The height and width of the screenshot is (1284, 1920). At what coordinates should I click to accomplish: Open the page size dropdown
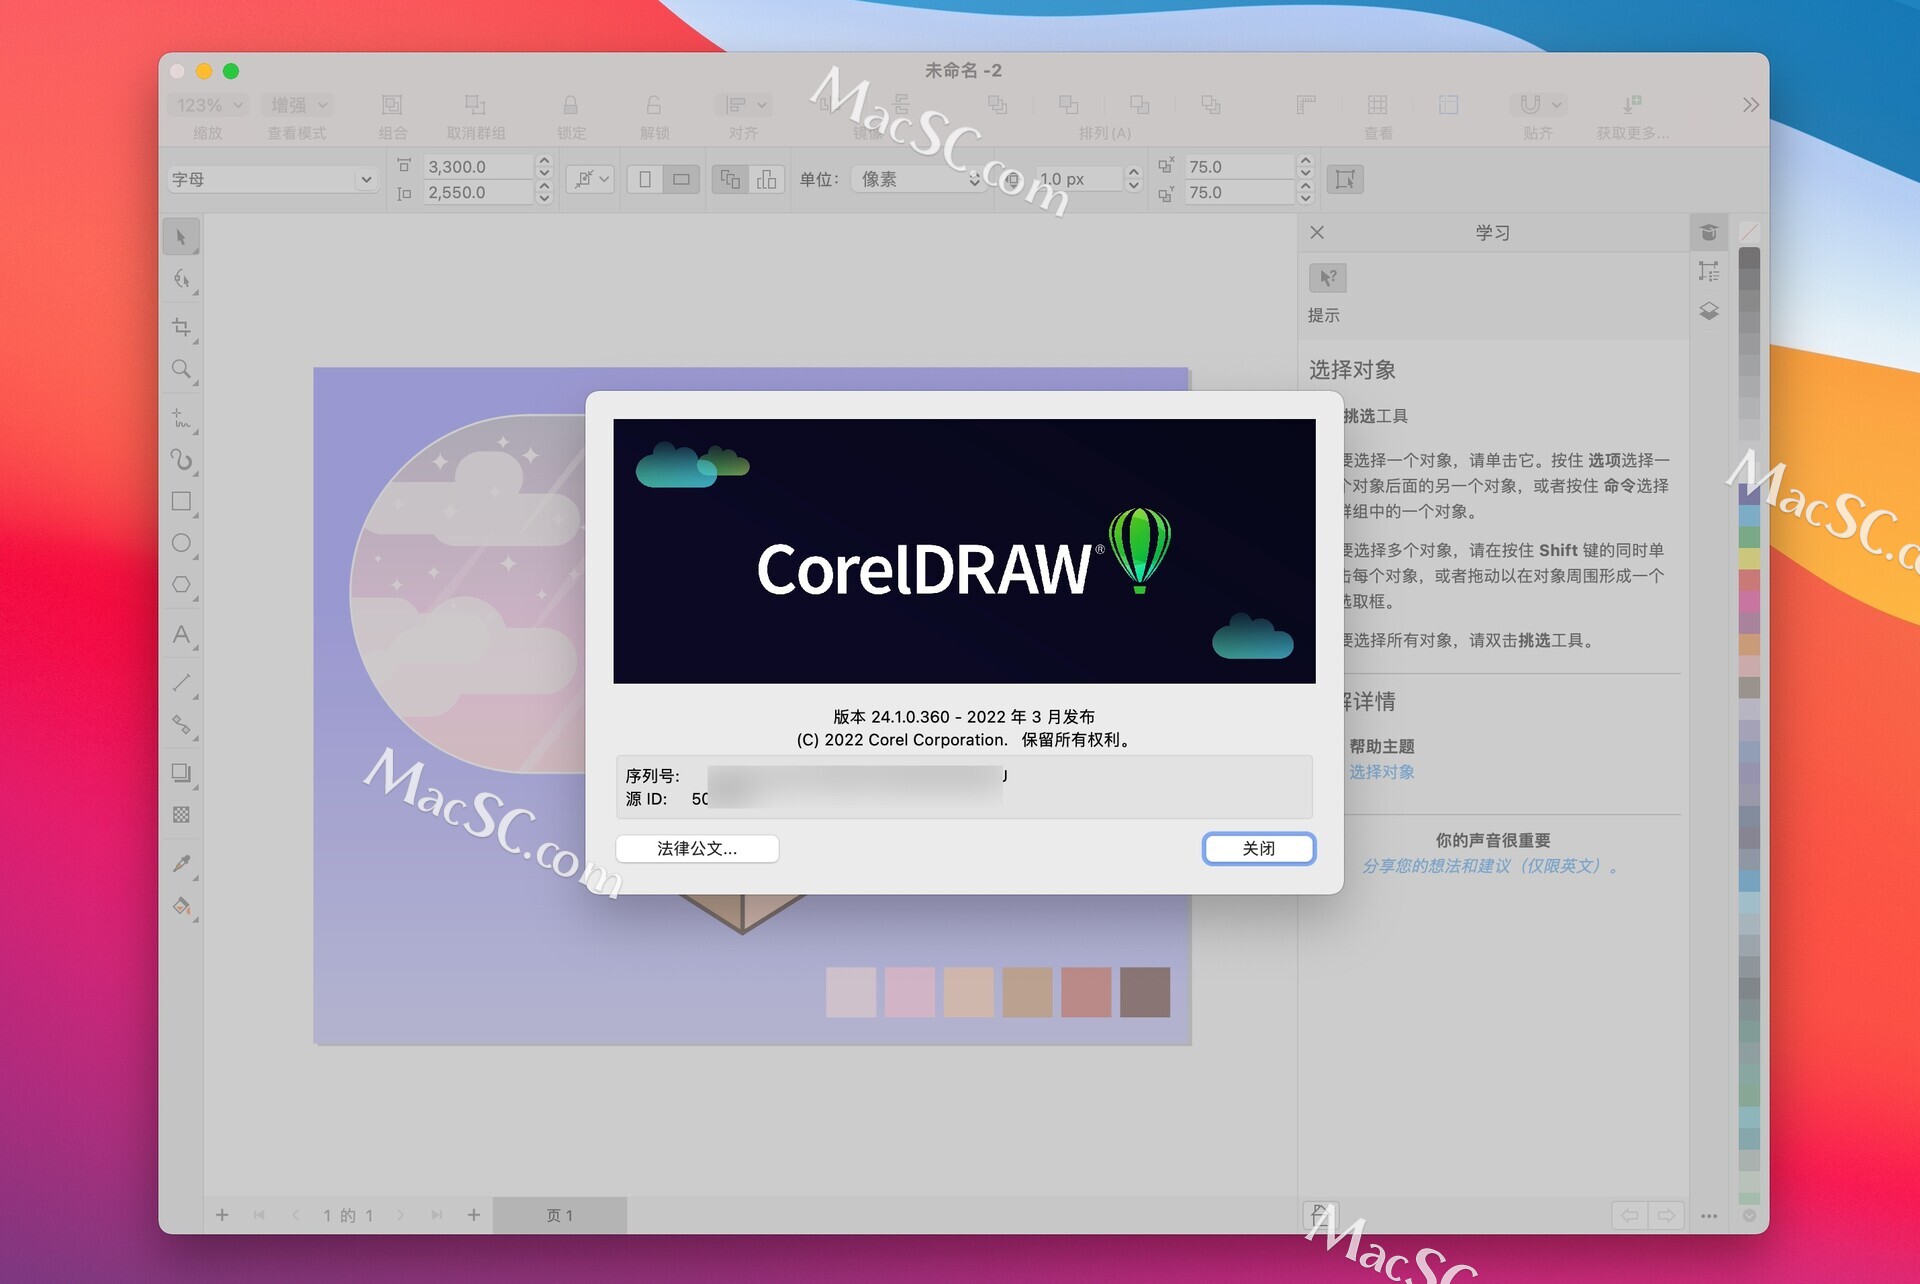(272, 179)
